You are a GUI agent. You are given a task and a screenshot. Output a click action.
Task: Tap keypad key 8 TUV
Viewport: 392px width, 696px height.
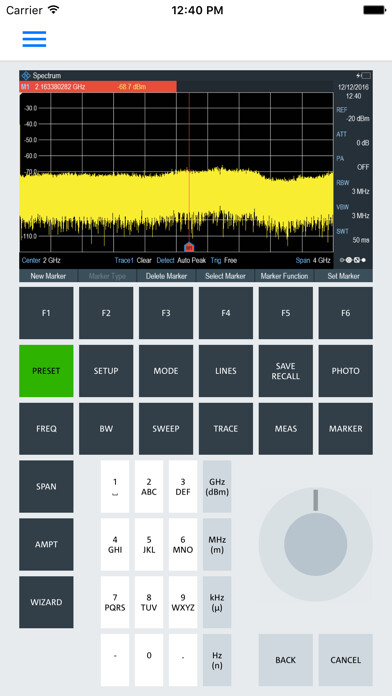(x=149, y=602)
